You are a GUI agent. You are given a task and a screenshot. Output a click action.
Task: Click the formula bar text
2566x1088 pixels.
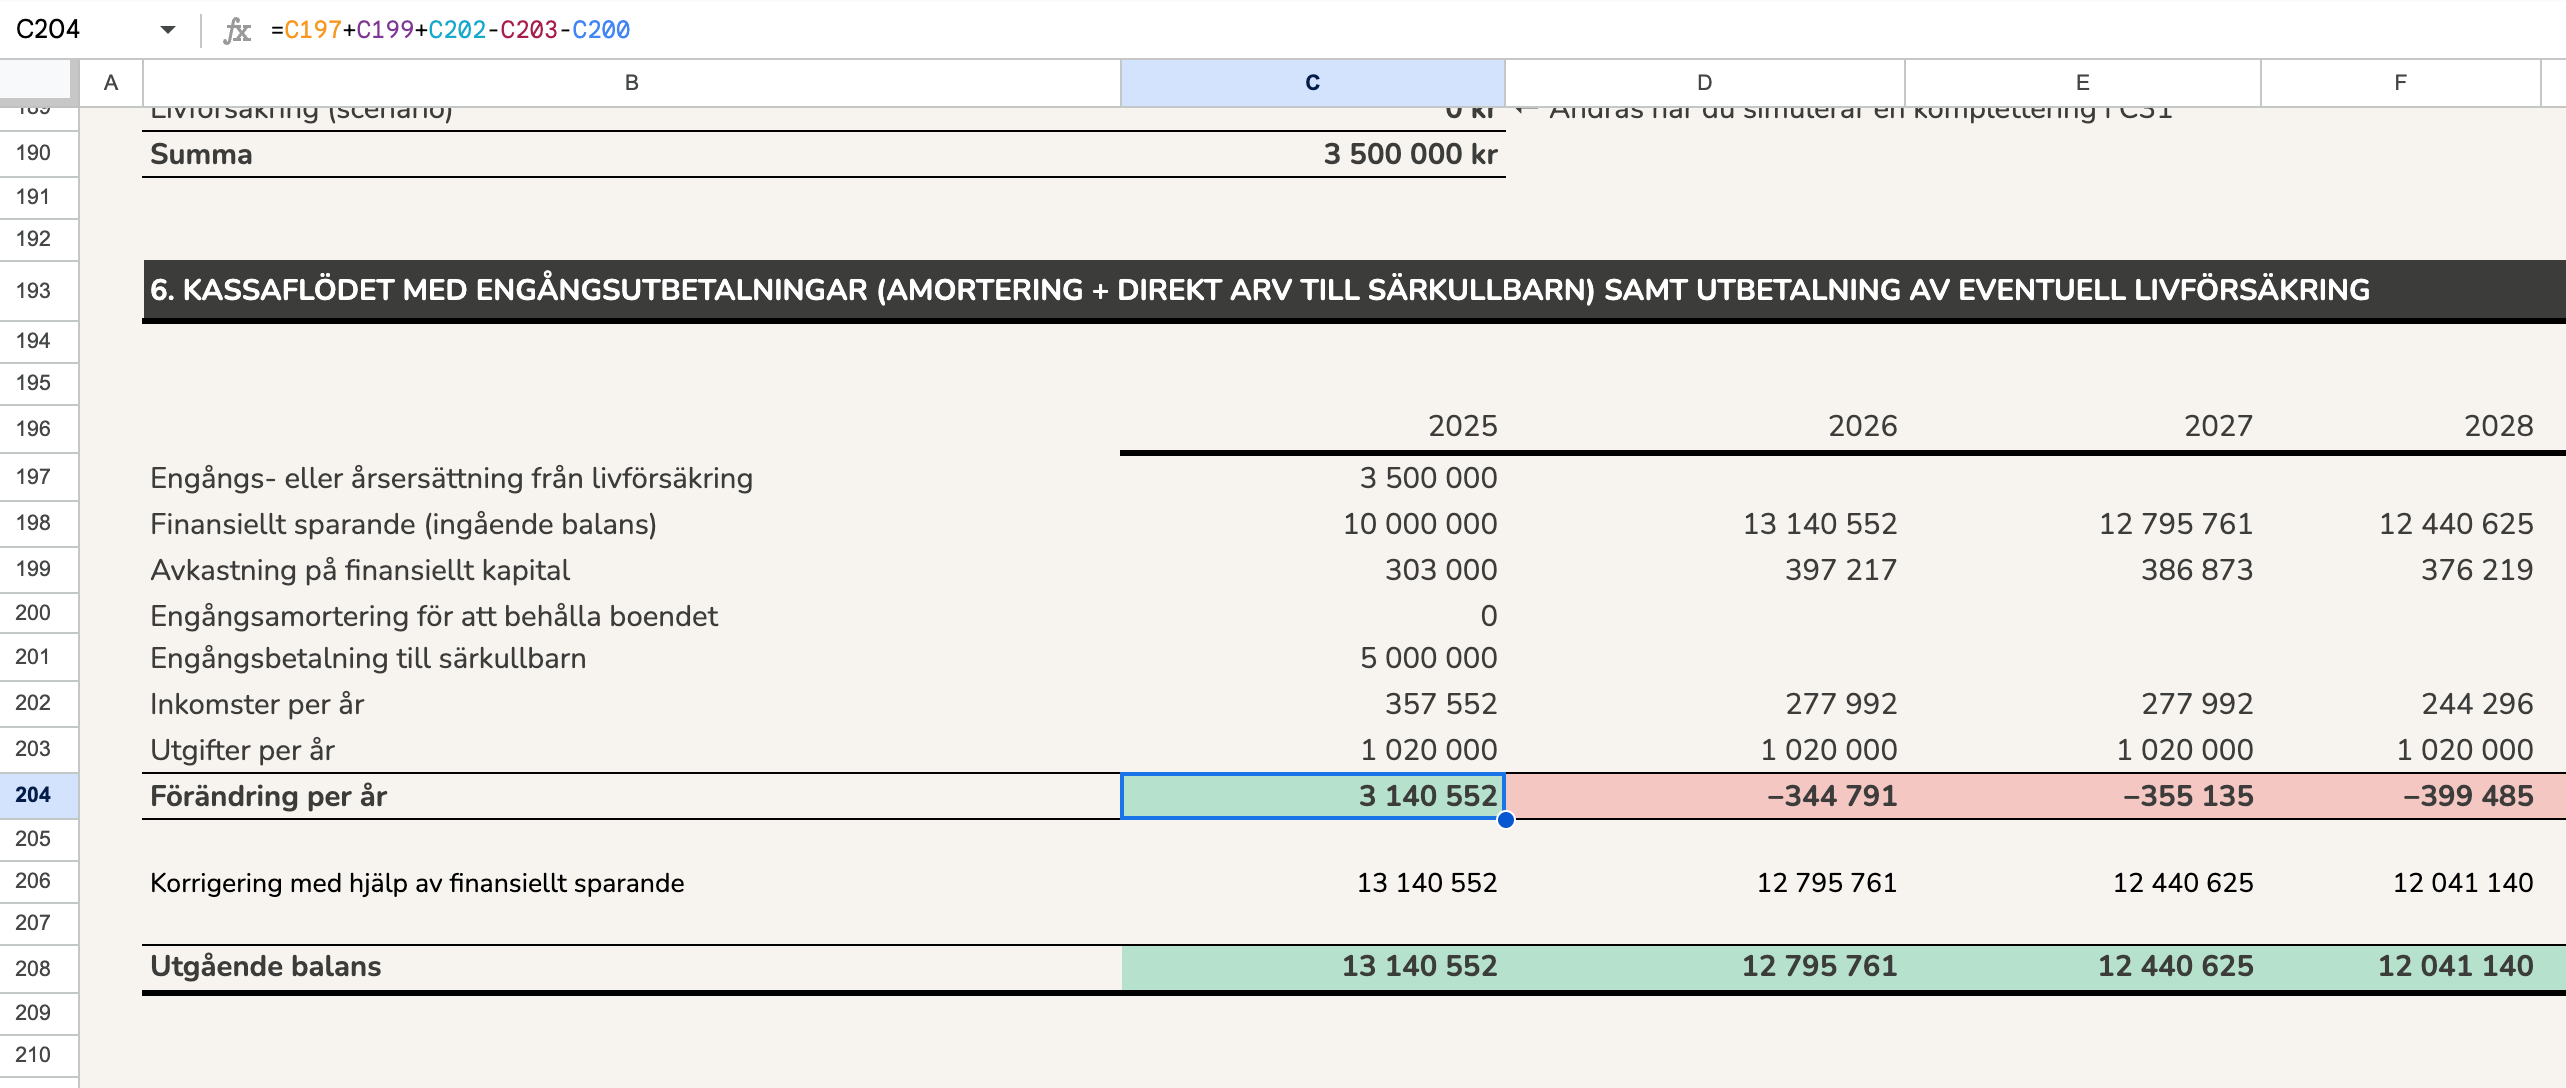point(450,30)
